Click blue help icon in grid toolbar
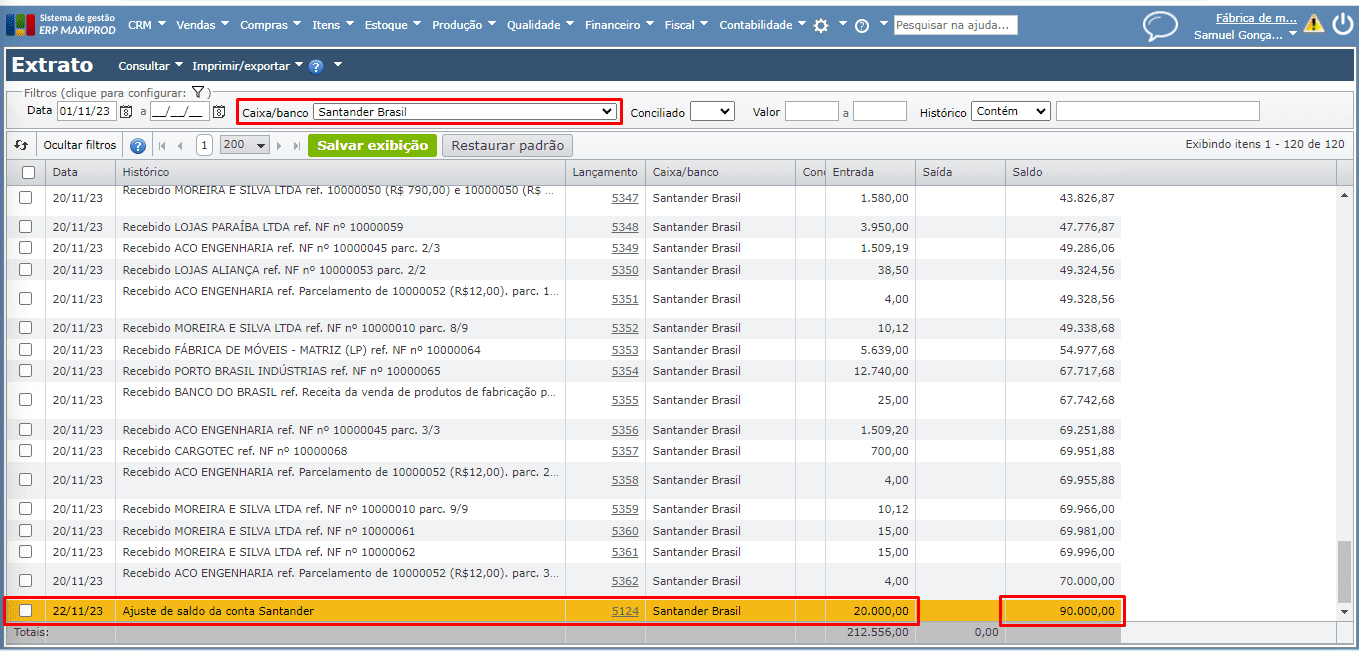 138,145
